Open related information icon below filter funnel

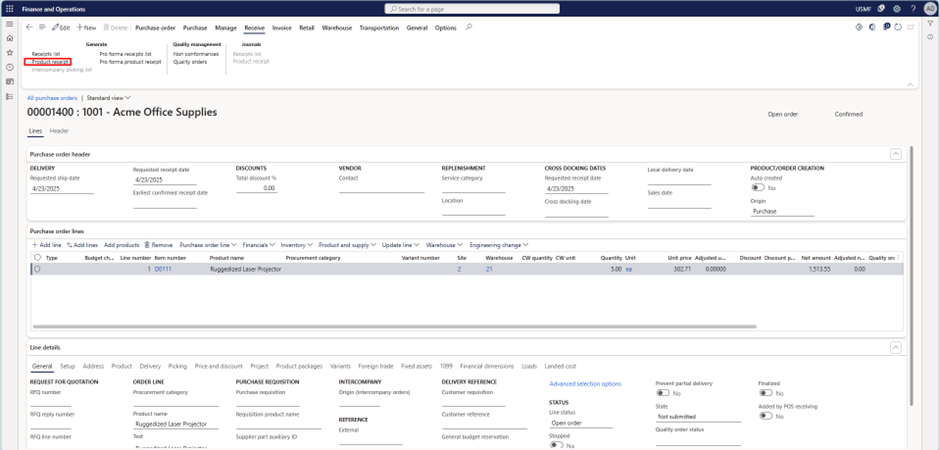[930, 37]
